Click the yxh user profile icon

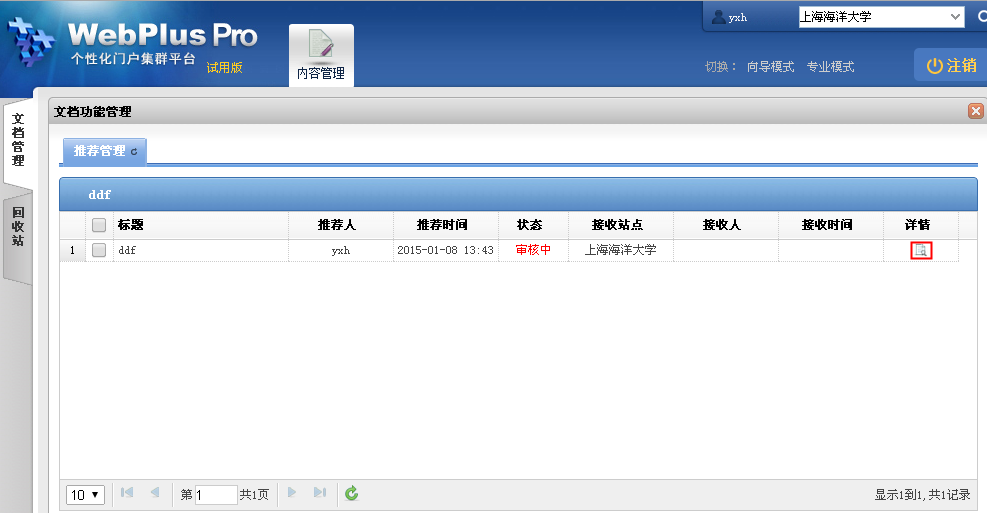click(718, 17)
